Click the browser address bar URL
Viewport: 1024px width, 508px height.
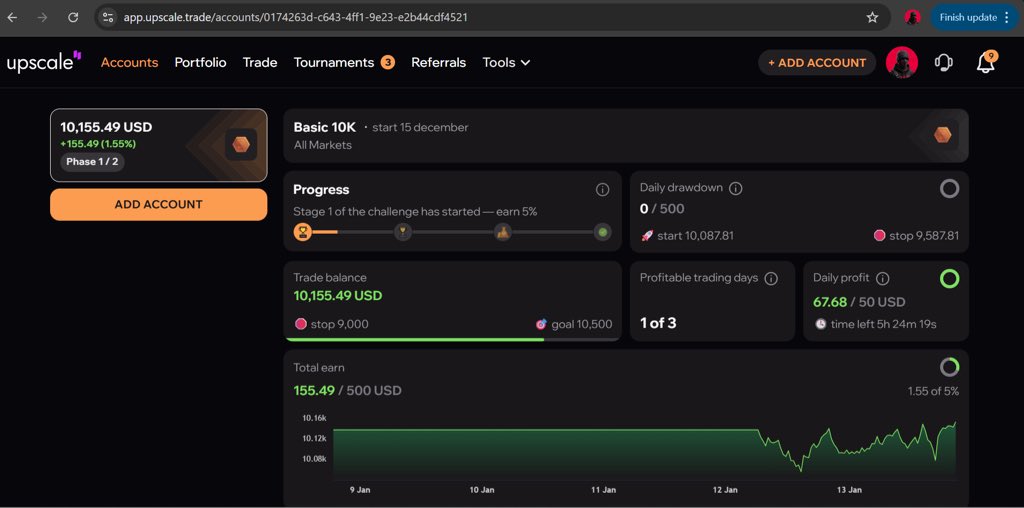click(295, 18)
